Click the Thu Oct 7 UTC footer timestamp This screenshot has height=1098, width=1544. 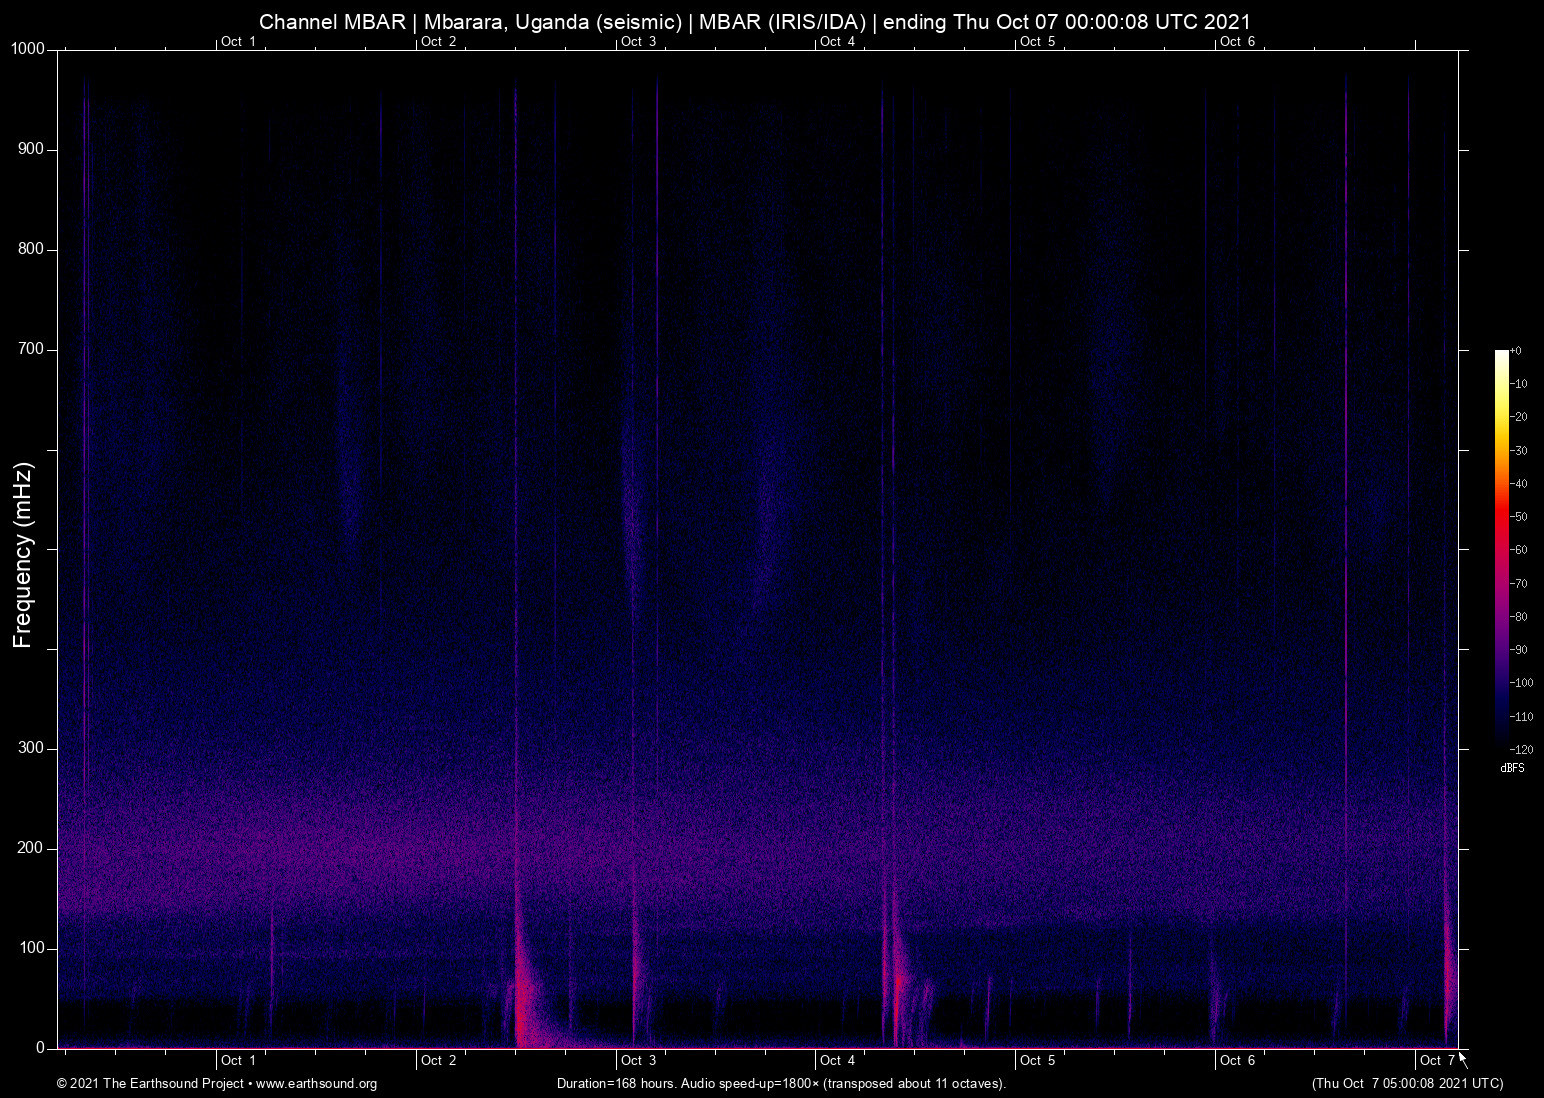pos(1407,1083)
